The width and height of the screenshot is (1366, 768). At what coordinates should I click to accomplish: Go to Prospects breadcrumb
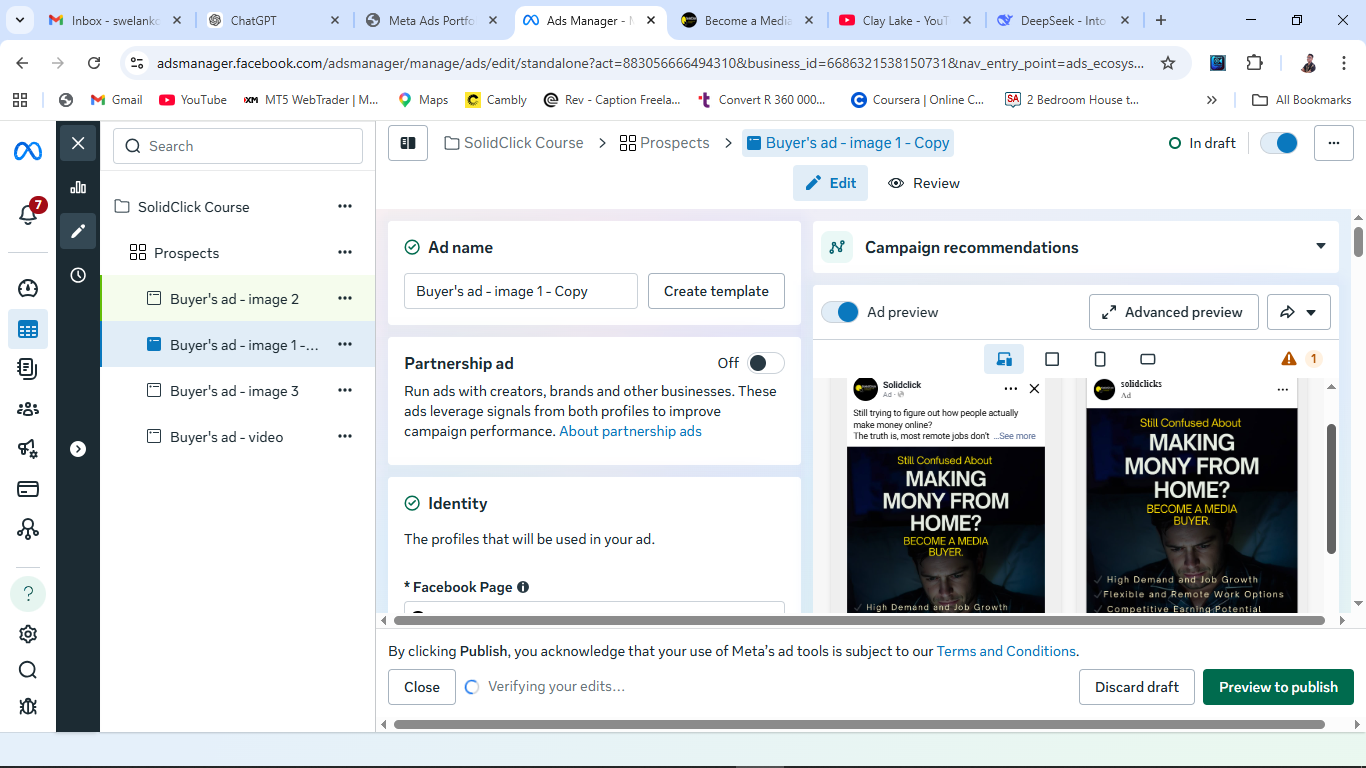coord(664,143)
